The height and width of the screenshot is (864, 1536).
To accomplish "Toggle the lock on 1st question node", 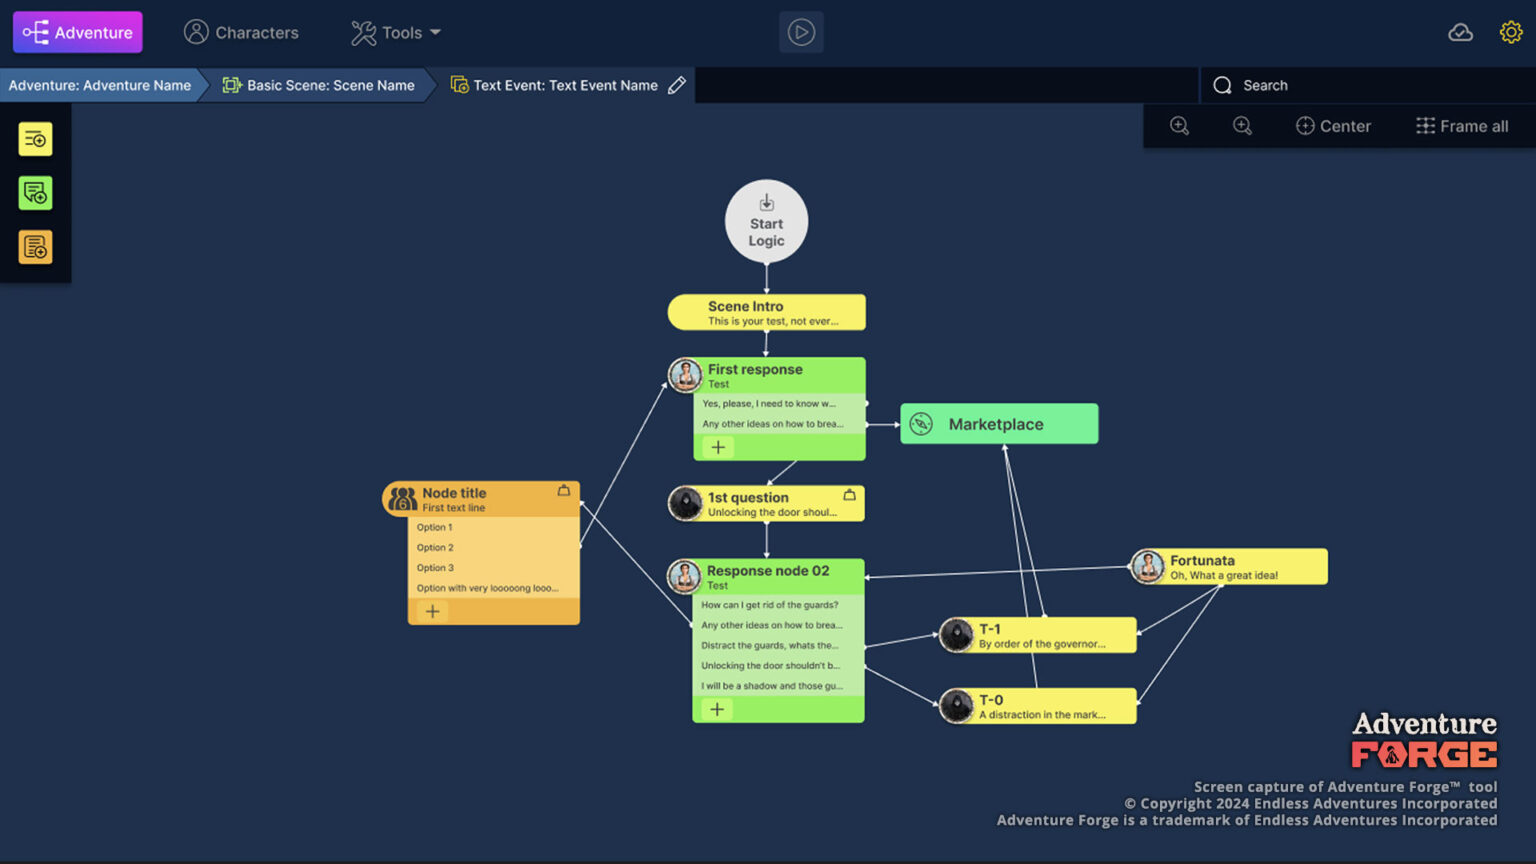I will coord(849,495).
